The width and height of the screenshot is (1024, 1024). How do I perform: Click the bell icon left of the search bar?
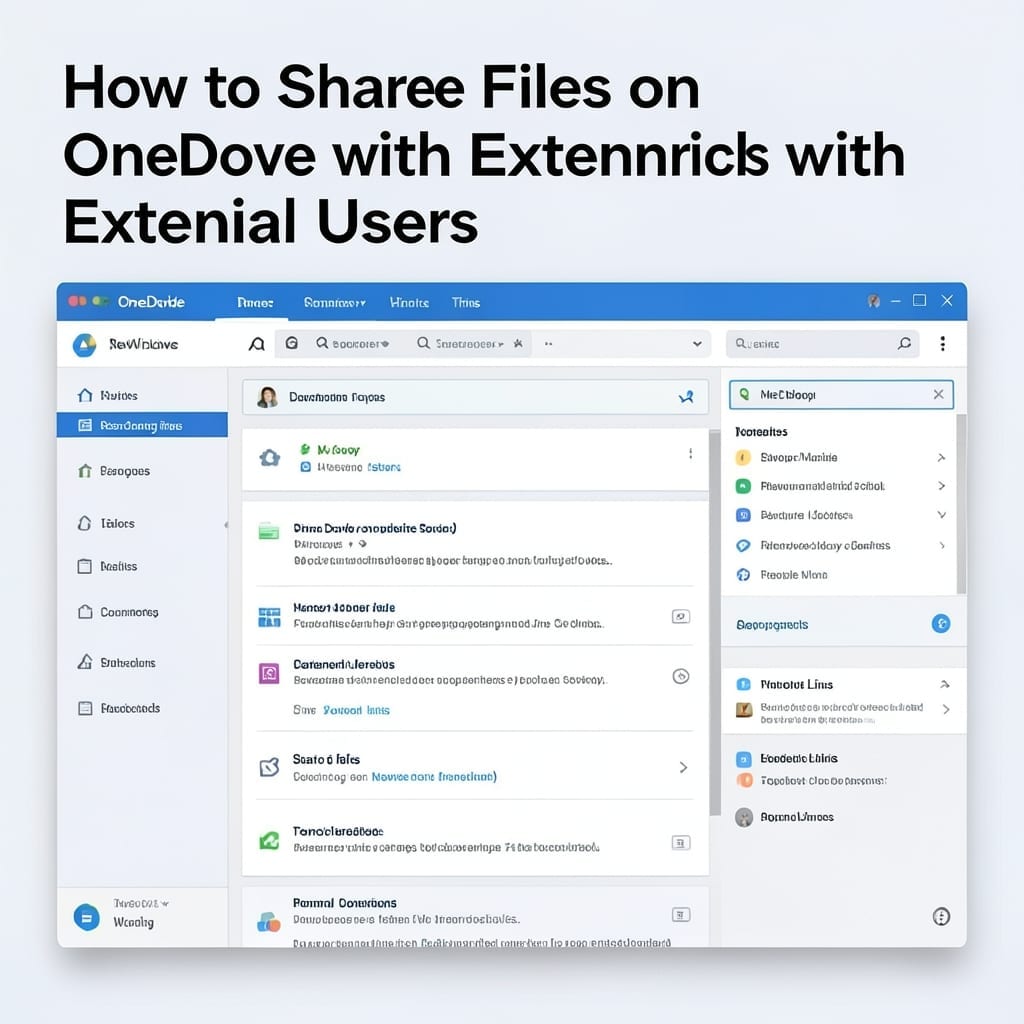click(x=257, y=344)
